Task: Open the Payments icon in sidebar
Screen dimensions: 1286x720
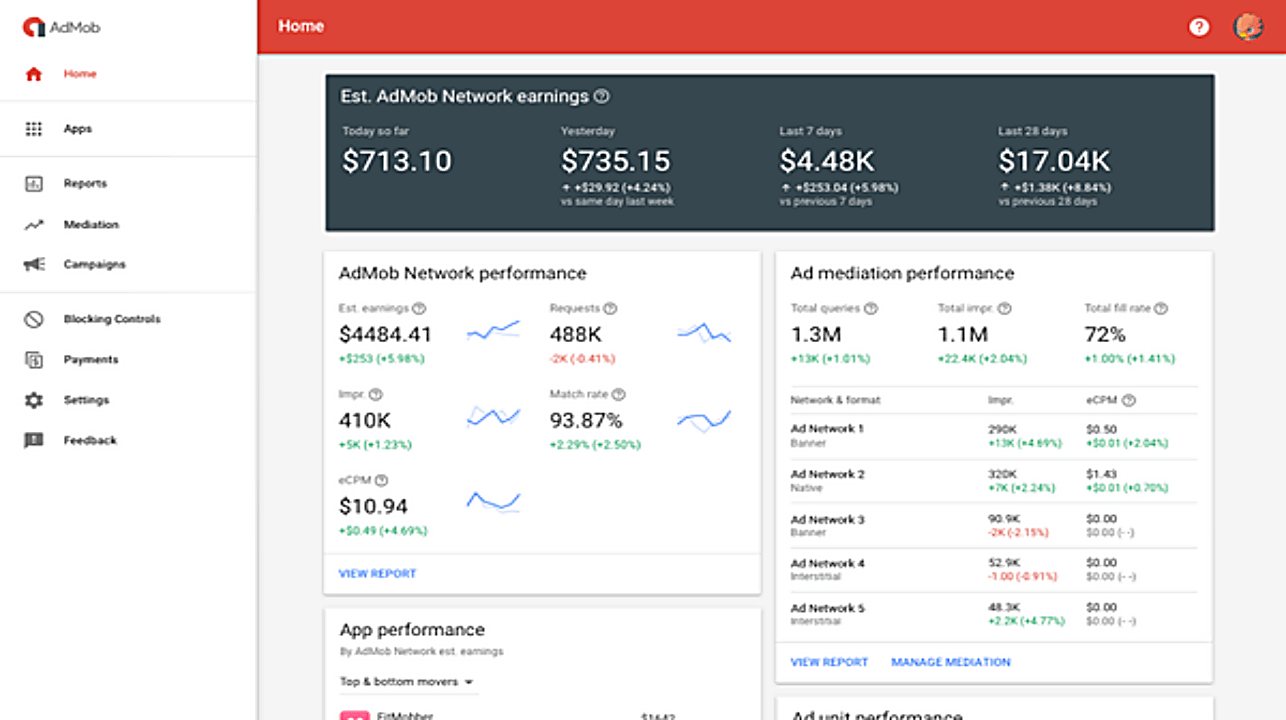Action: (x=33, y=360)
